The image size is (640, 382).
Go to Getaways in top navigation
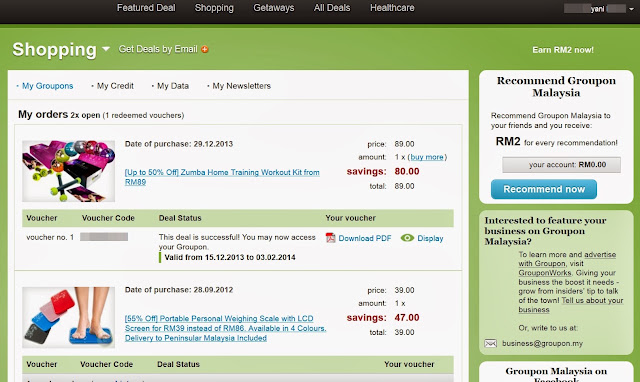pos(273,8)
